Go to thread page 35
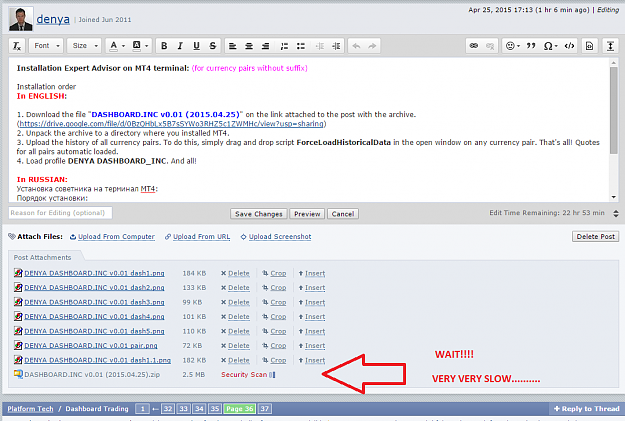Viewport: 625px width, 421px height. tap(215, 409)
